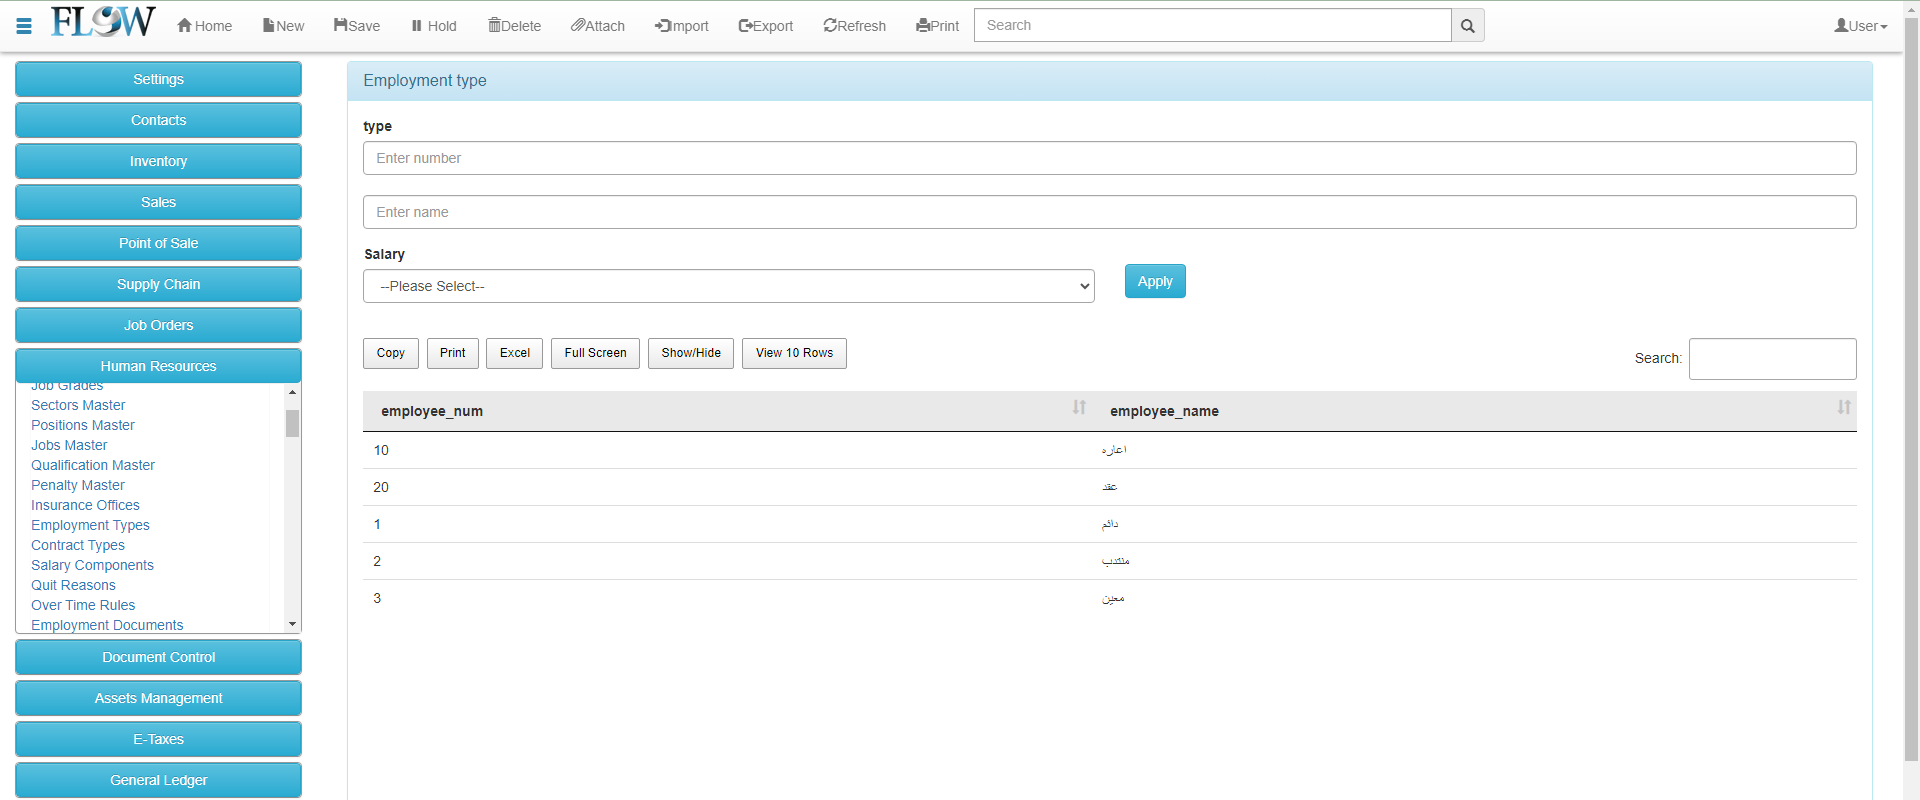
Task: Open the User account dropdown
Action: point(1860,26)
